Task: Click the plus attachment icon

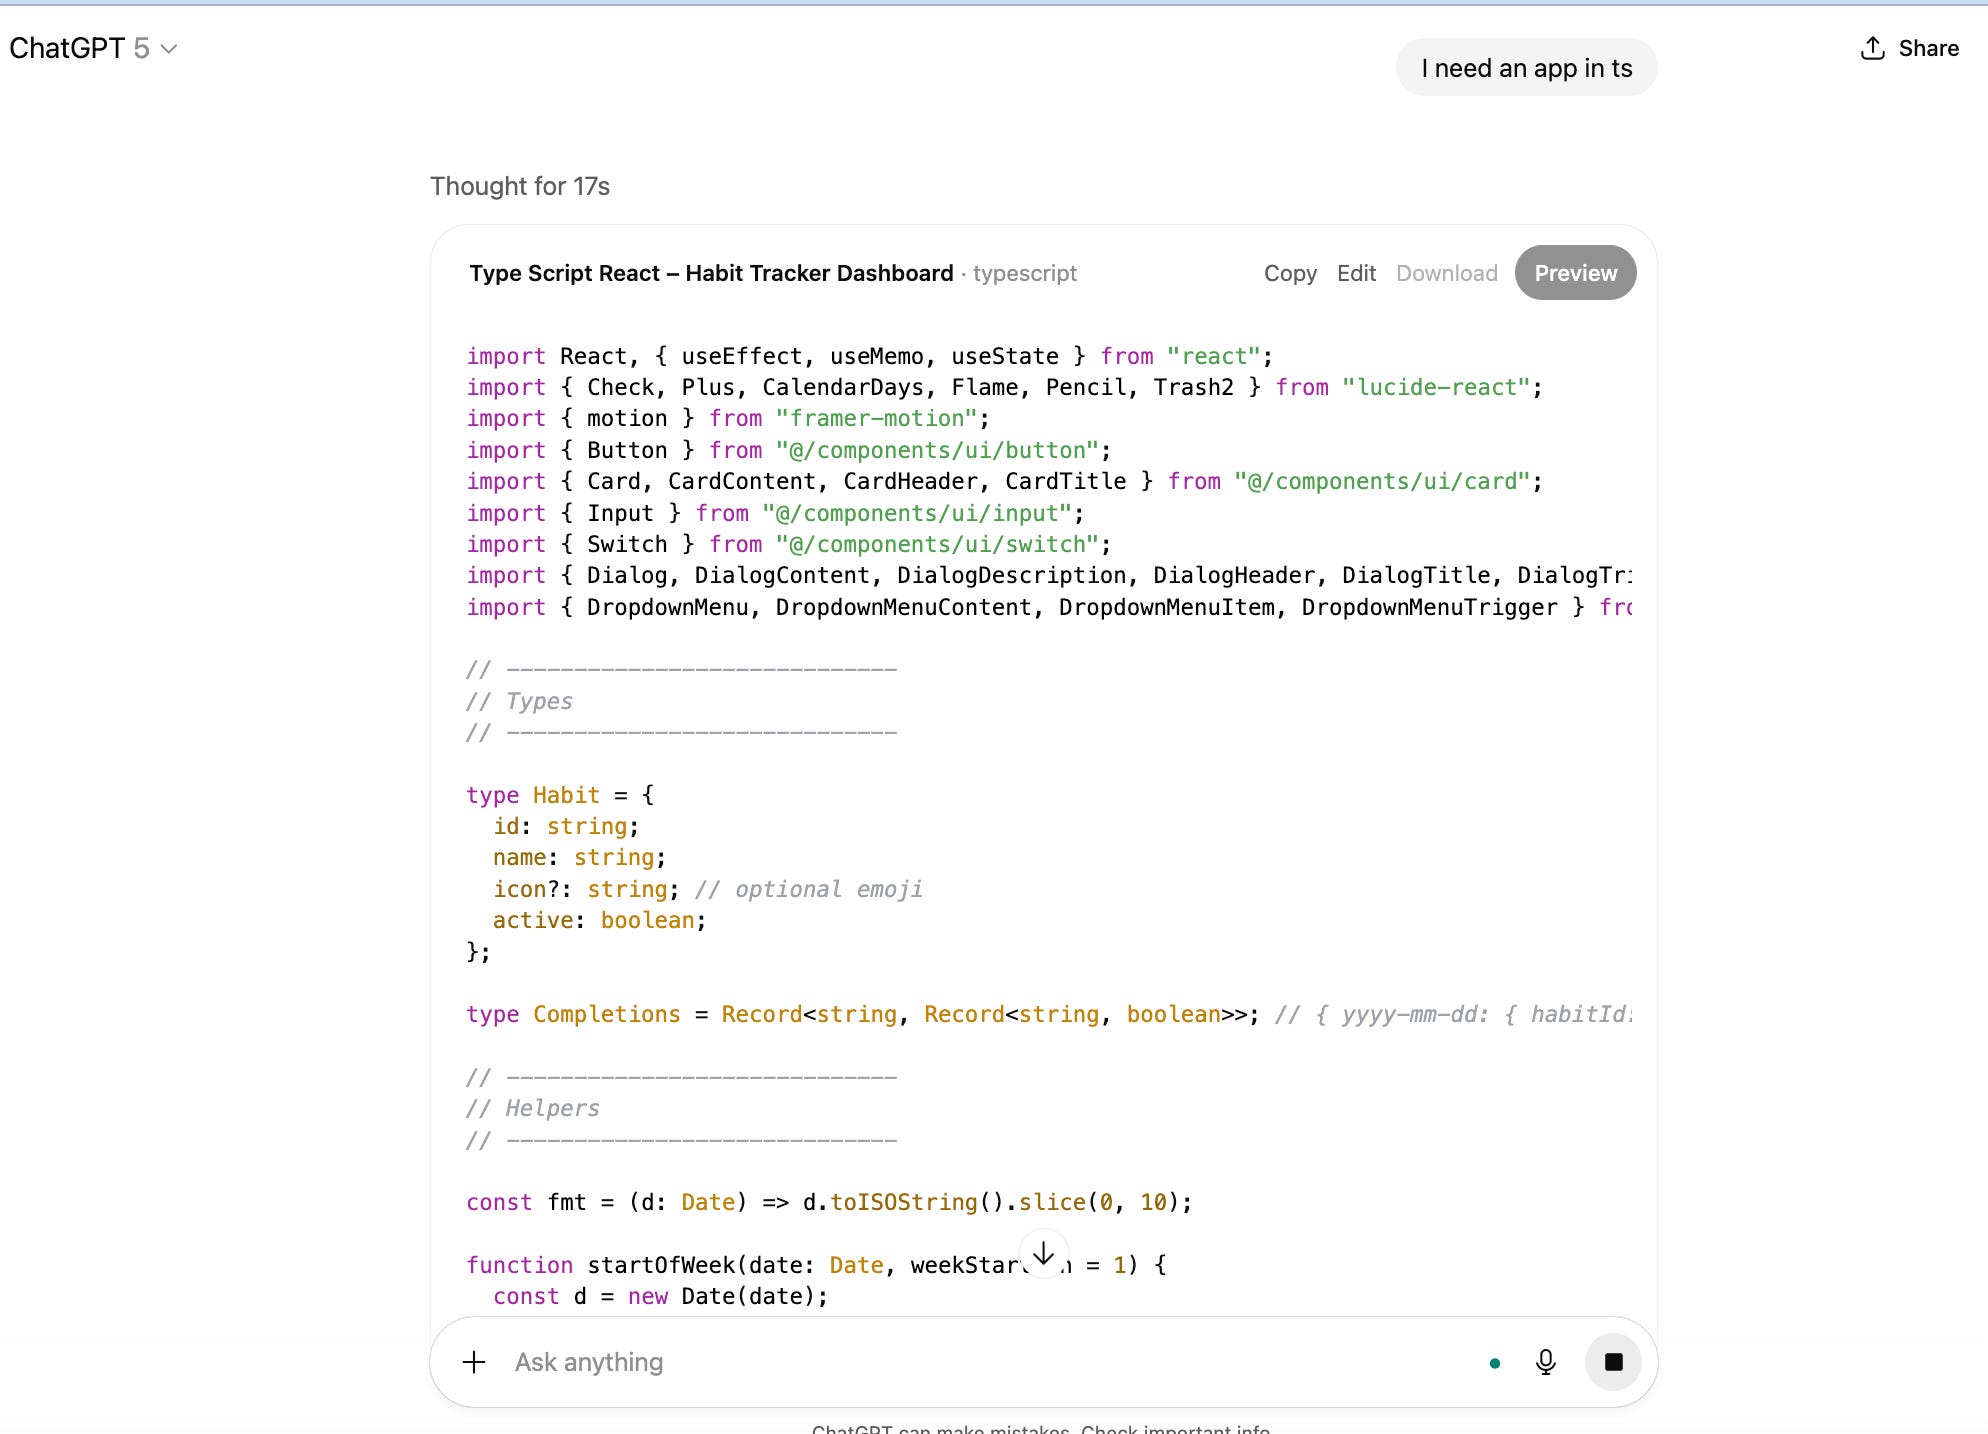Action: point(474,1362)
